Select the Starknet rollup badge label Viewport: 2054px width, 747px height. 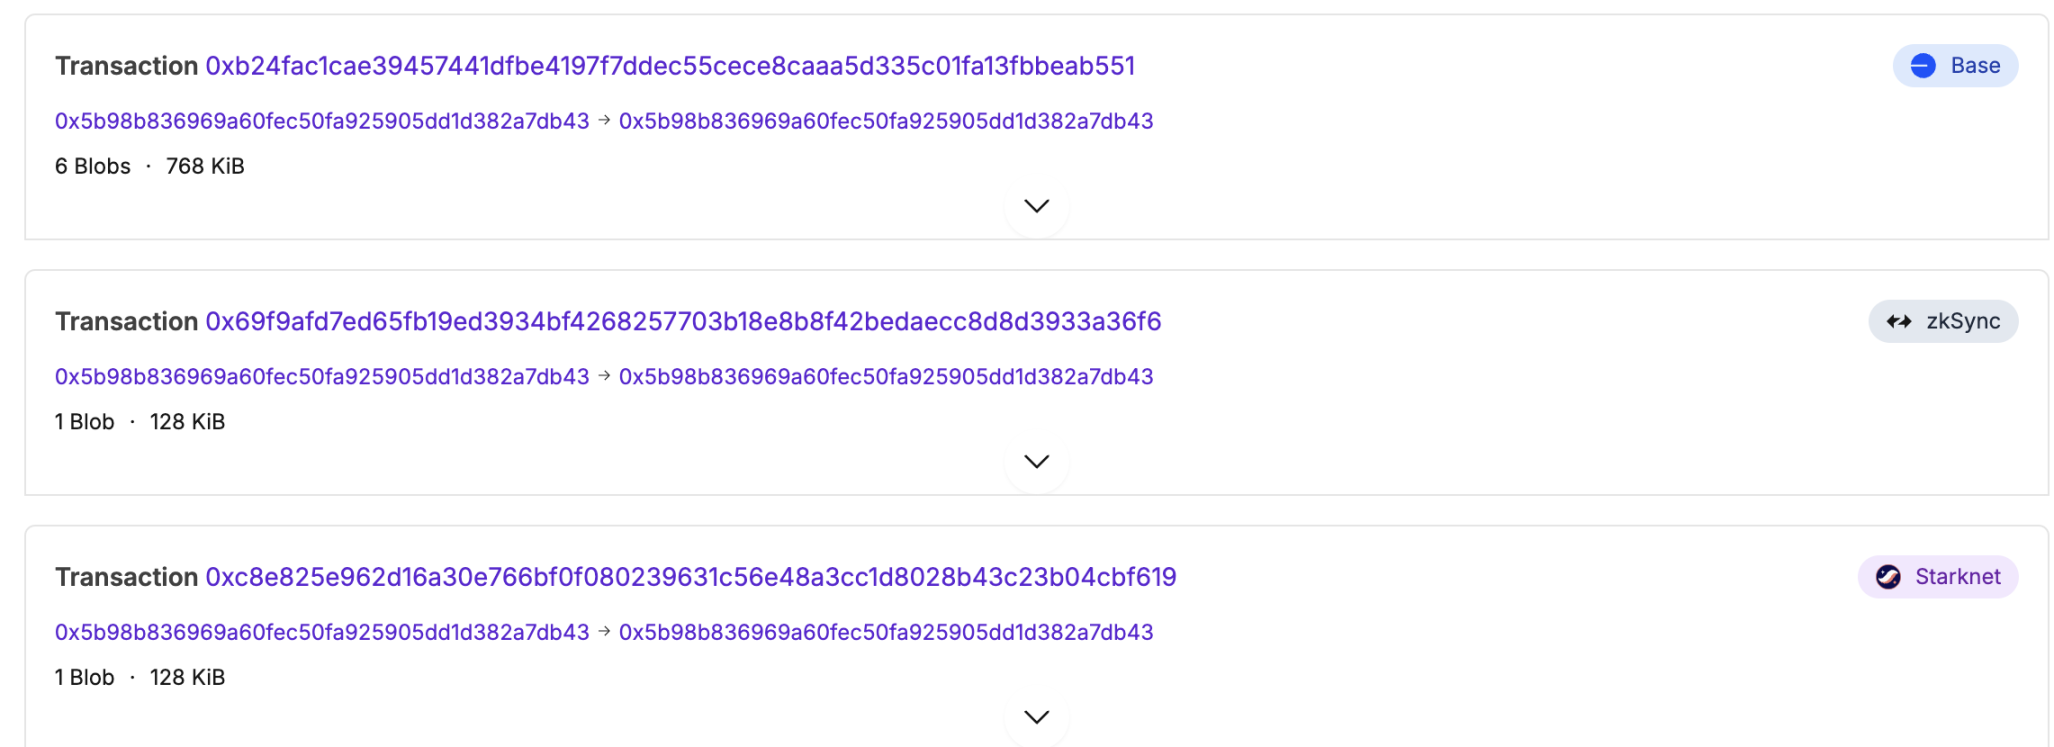[1957, 577]
